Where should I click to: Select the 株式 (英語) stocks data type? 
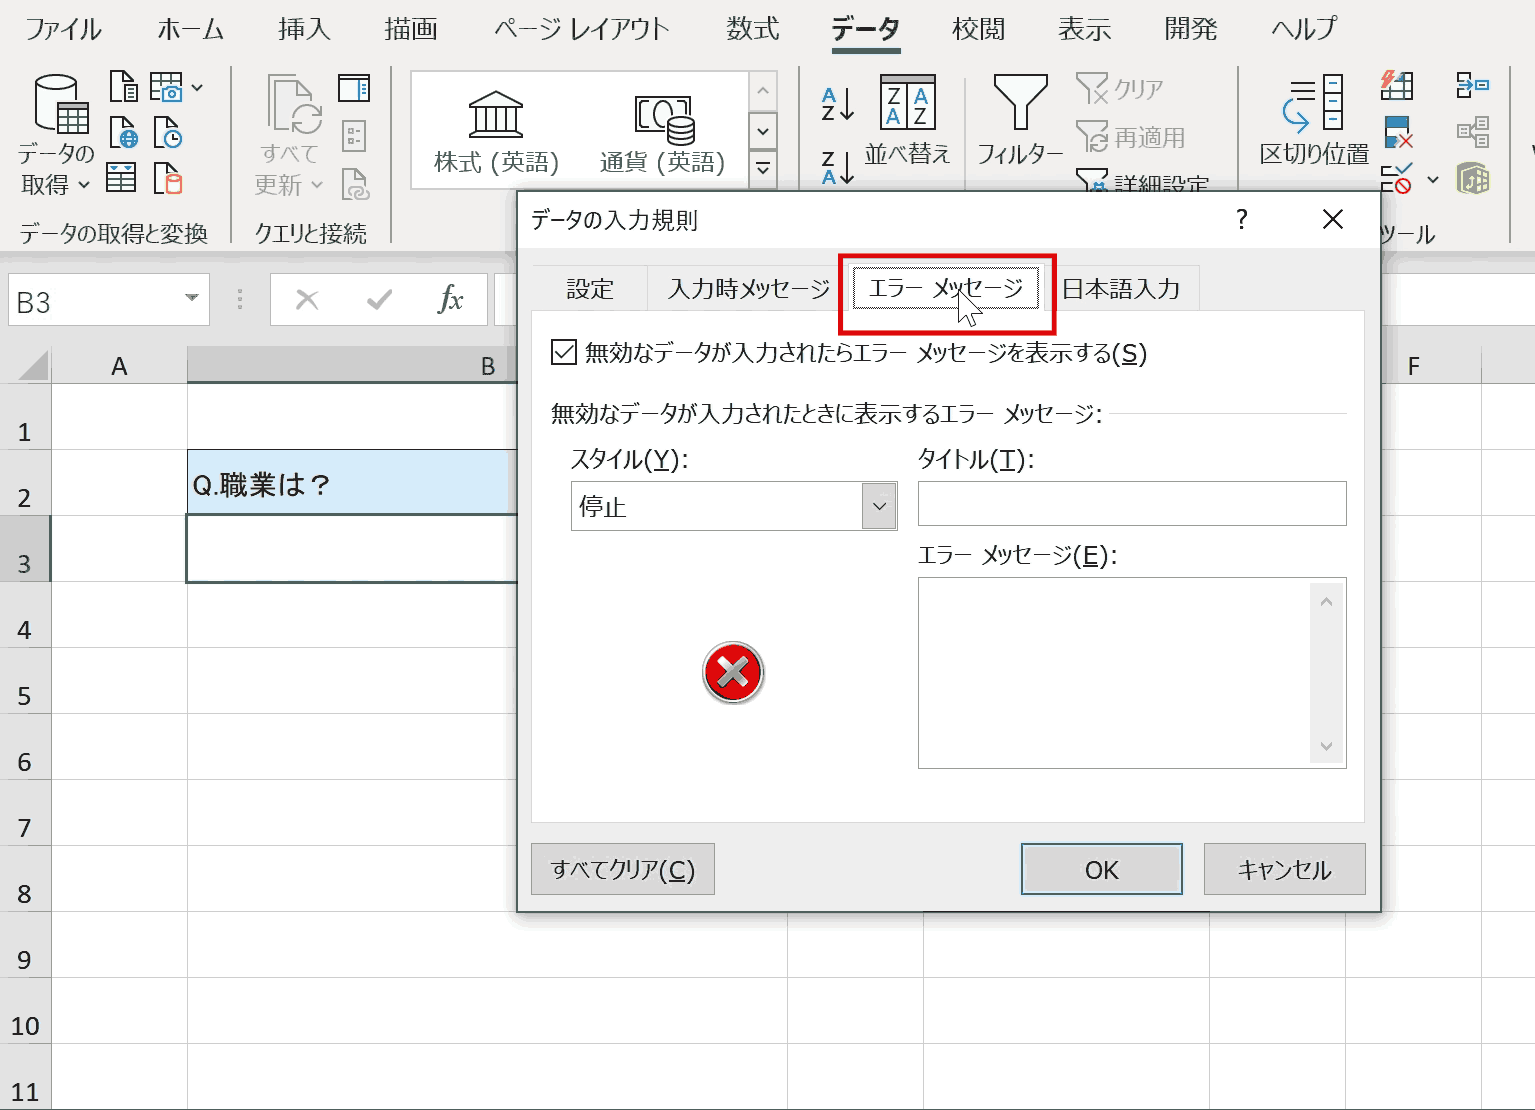point(496,131)
